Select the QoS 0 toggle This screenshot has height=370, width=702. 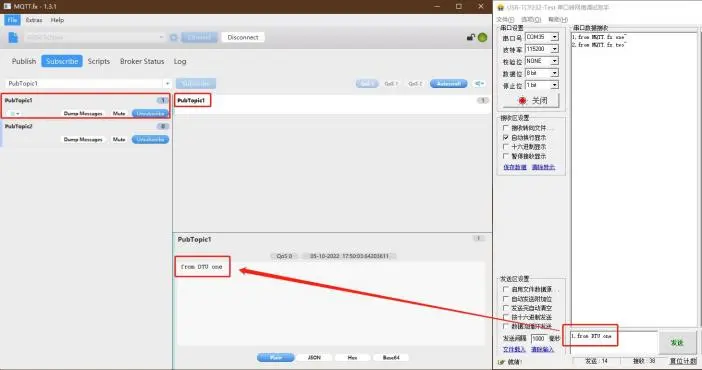pos(367,83)
